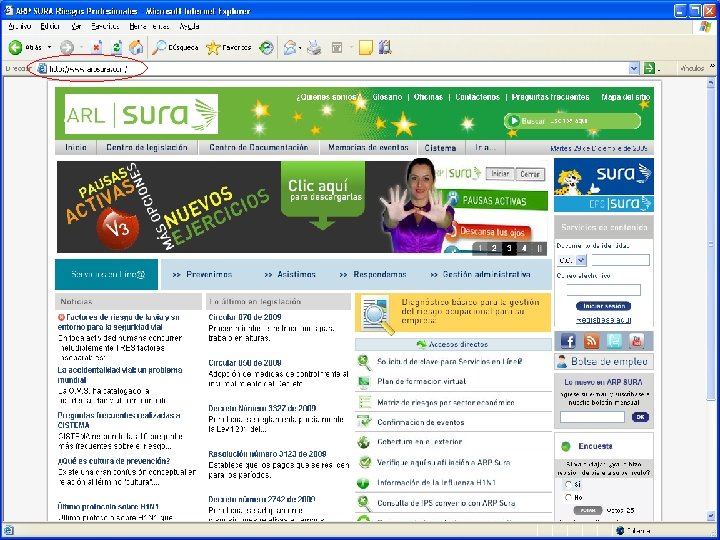
Task: Switch to Centro de legislación tab
Action: (147, 147)
